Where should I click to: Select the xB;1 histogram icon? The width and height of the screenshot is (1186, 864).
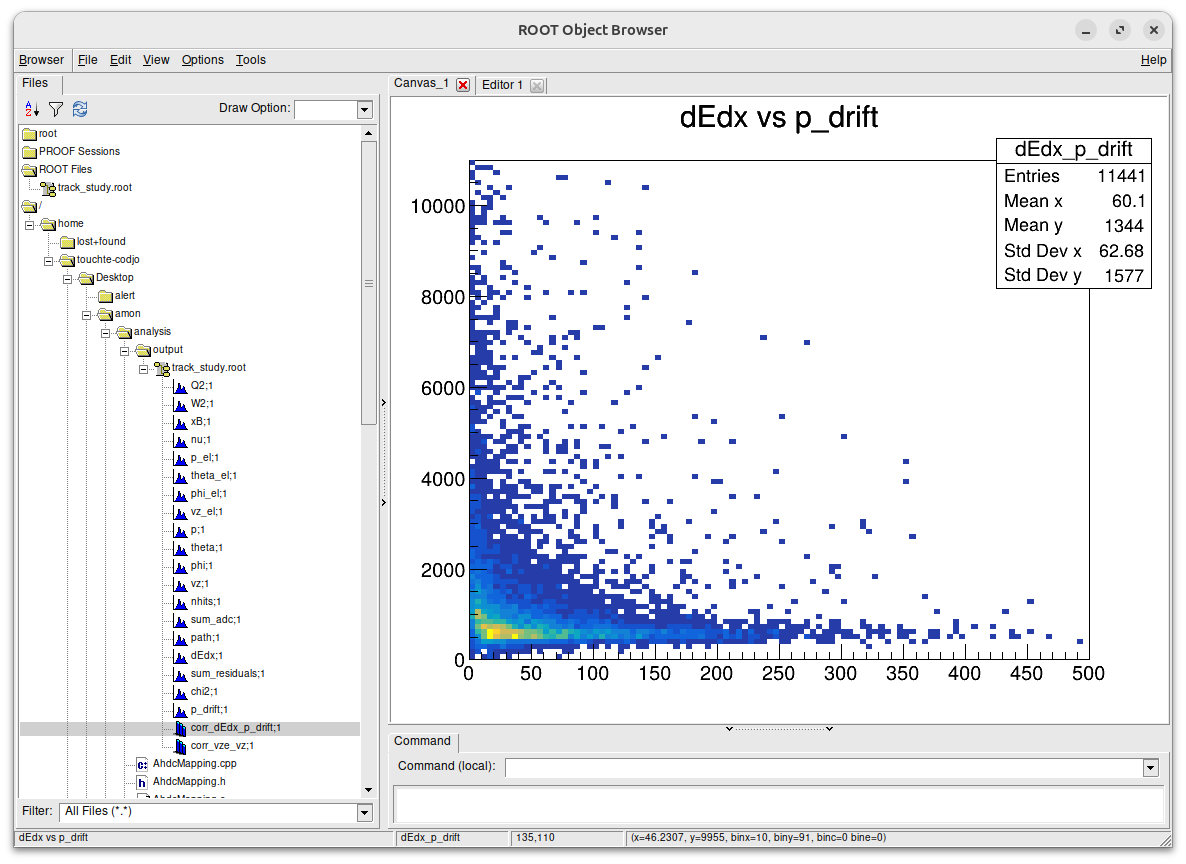[x=181, y=422]
